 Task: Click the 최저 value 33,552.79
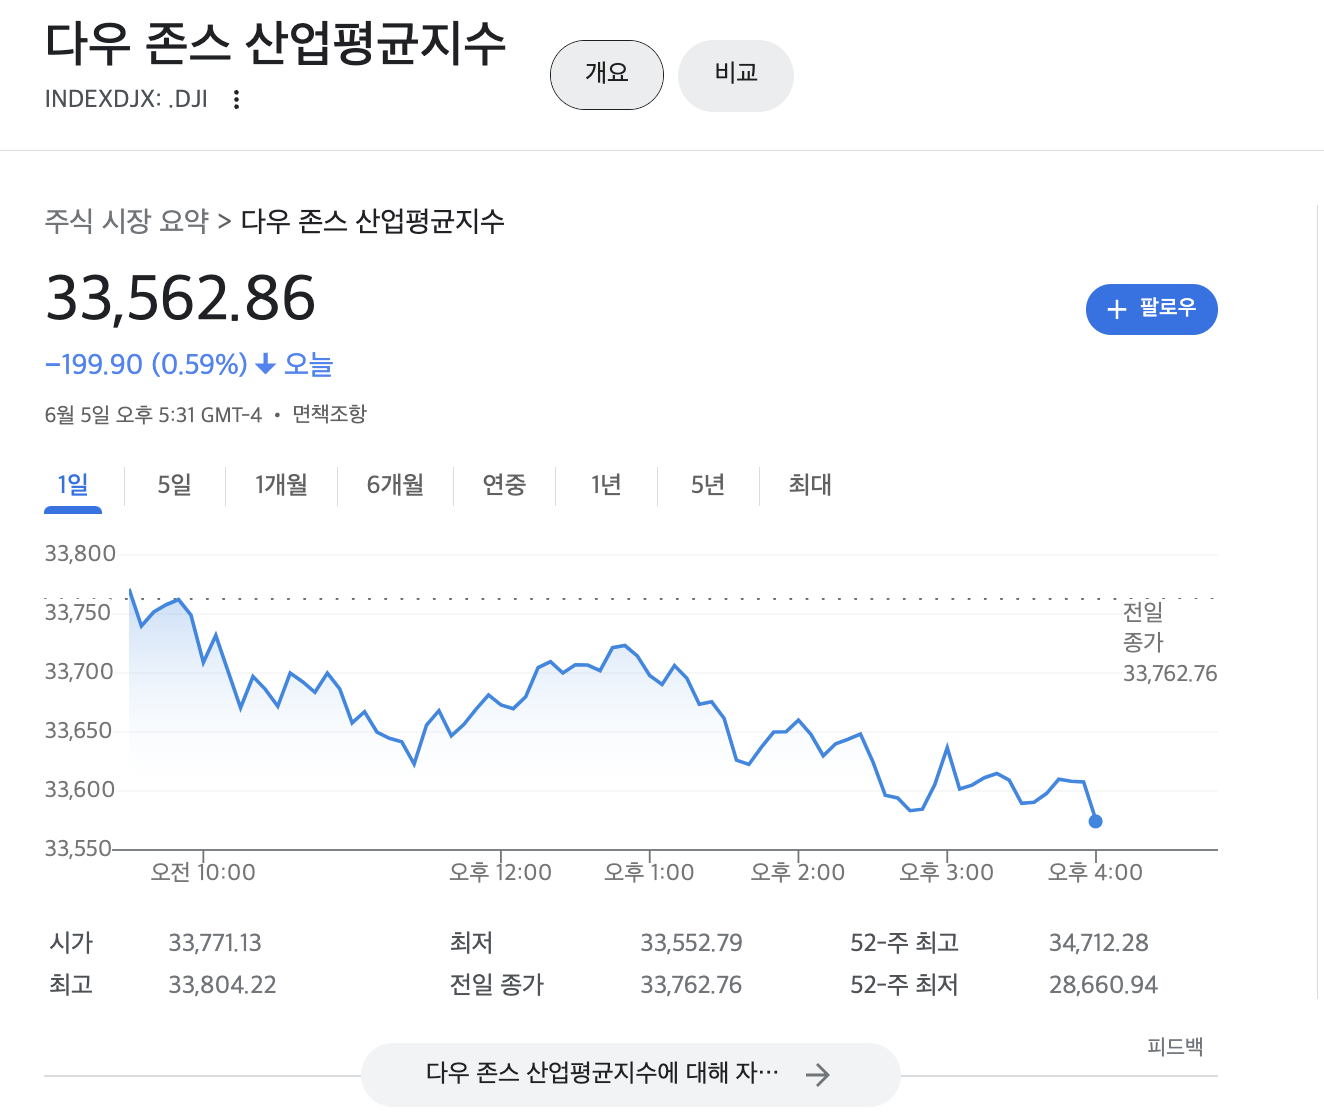(x=691, y=943)
